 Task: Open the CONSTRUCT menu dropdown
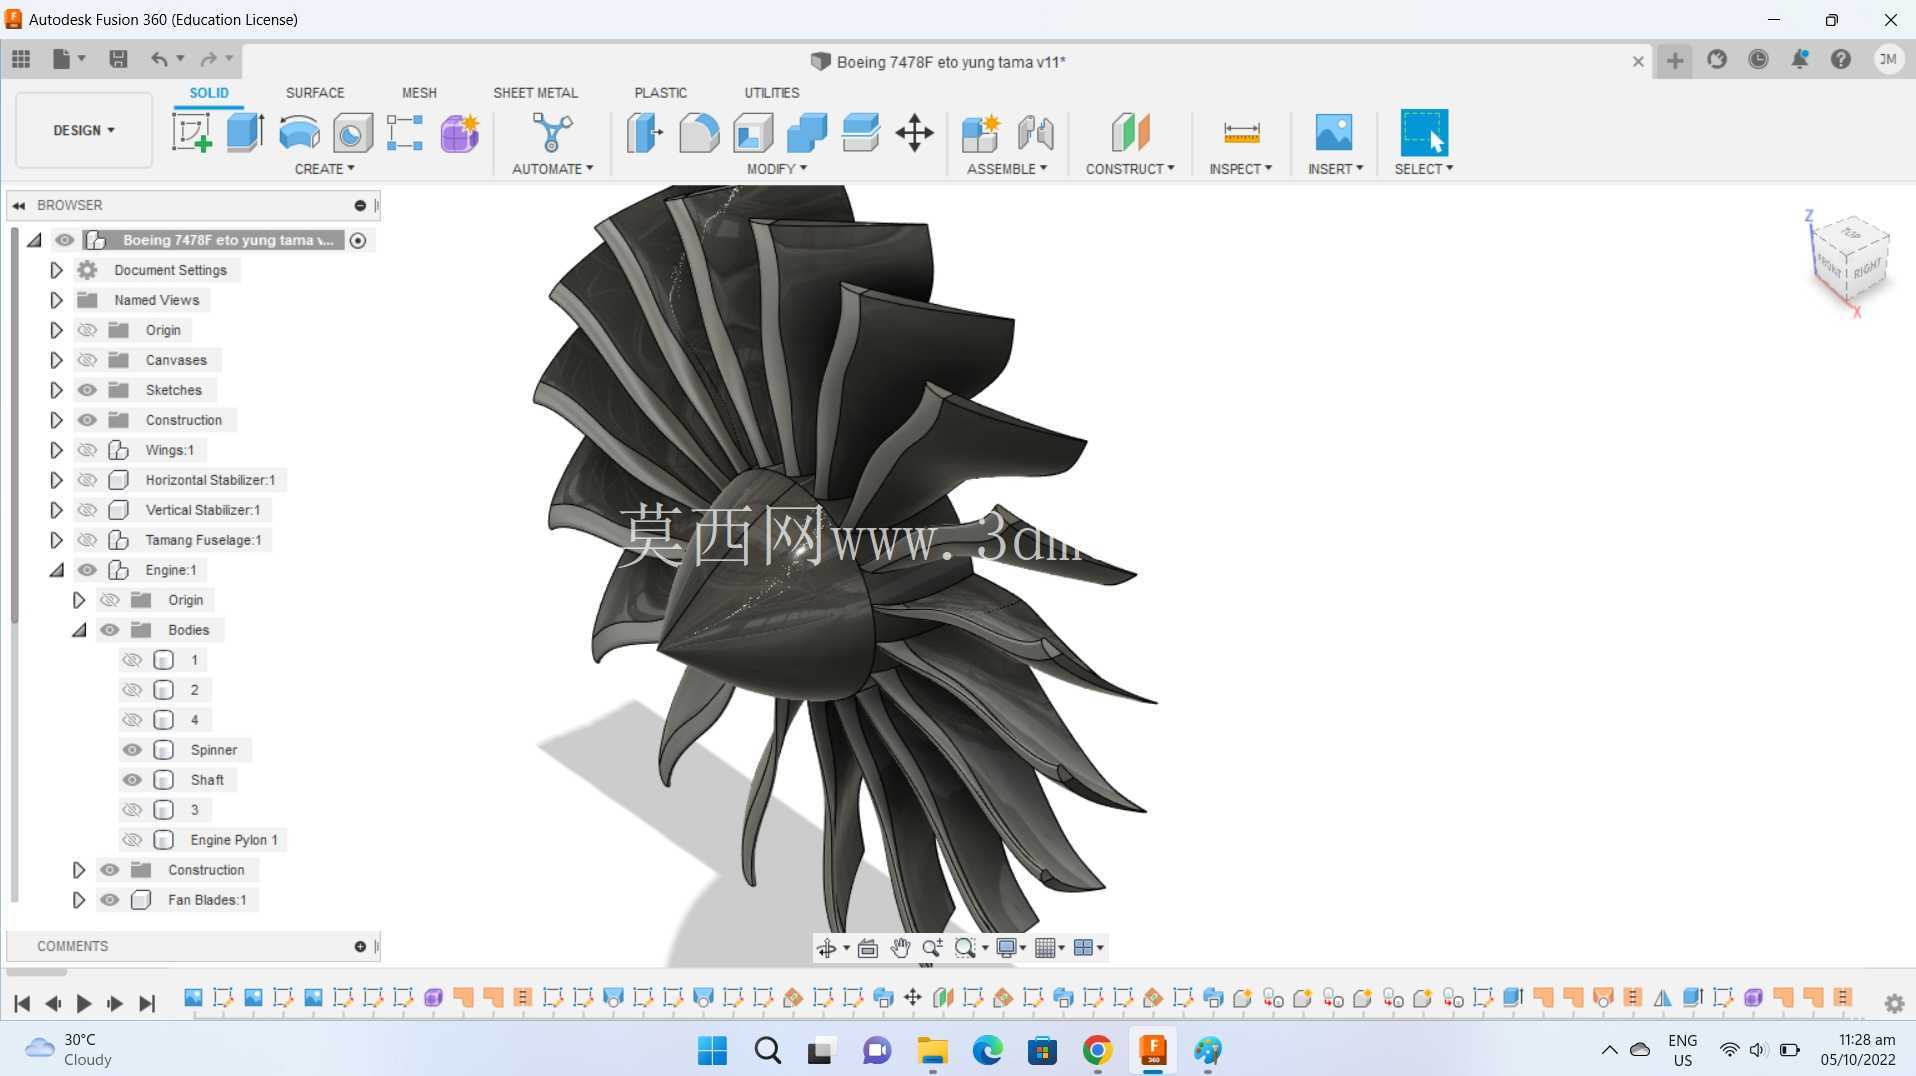click(x=1130, y=169)
